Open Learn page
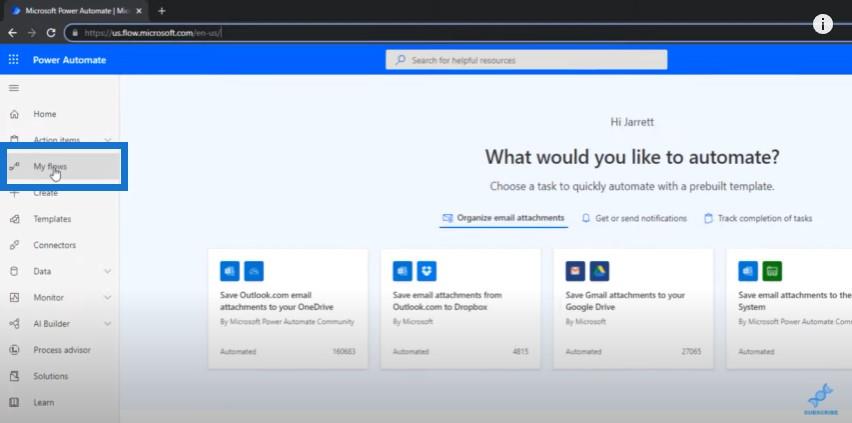This screenshot has width=852, height=423. click(60, 402)
